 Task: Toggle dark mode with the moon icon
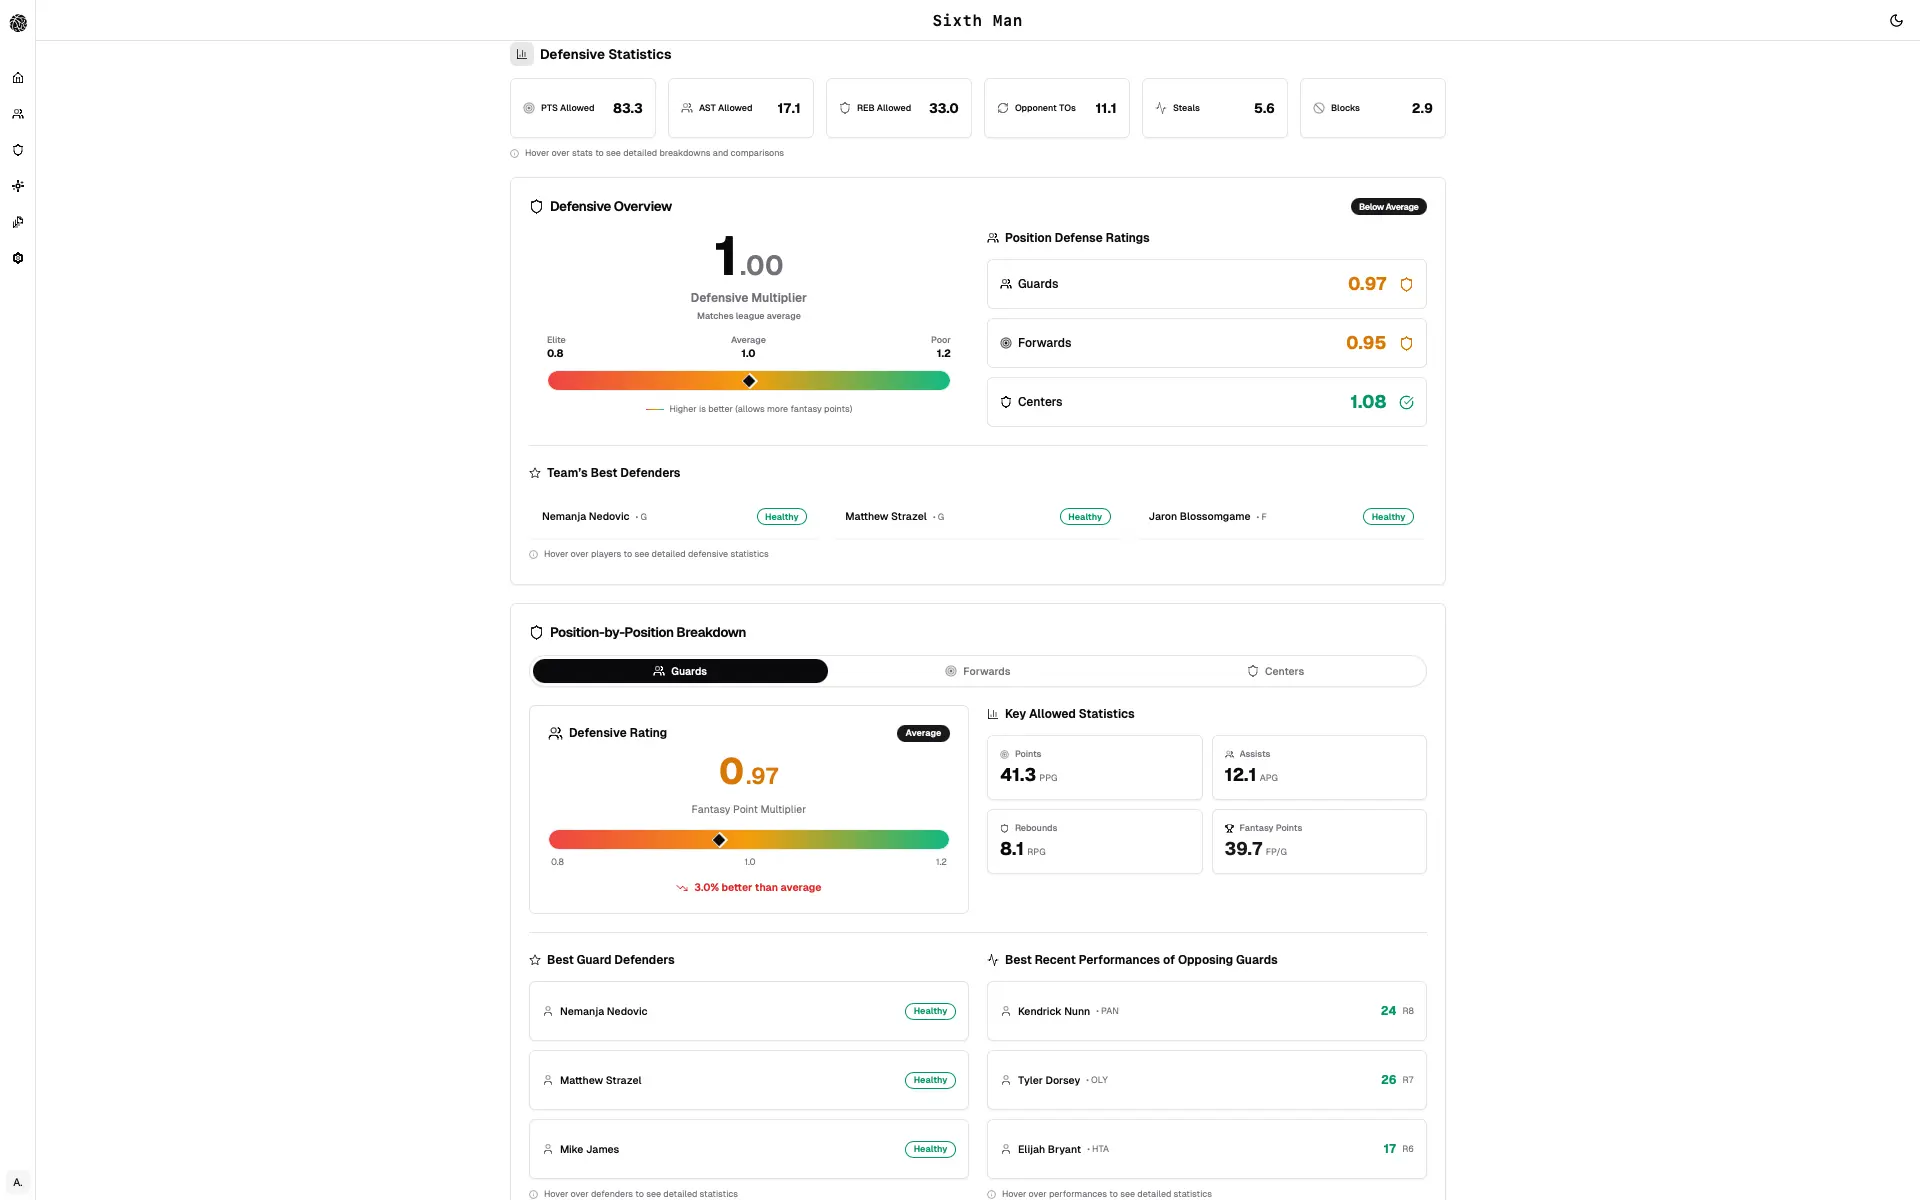click(x=1897, y=20)
